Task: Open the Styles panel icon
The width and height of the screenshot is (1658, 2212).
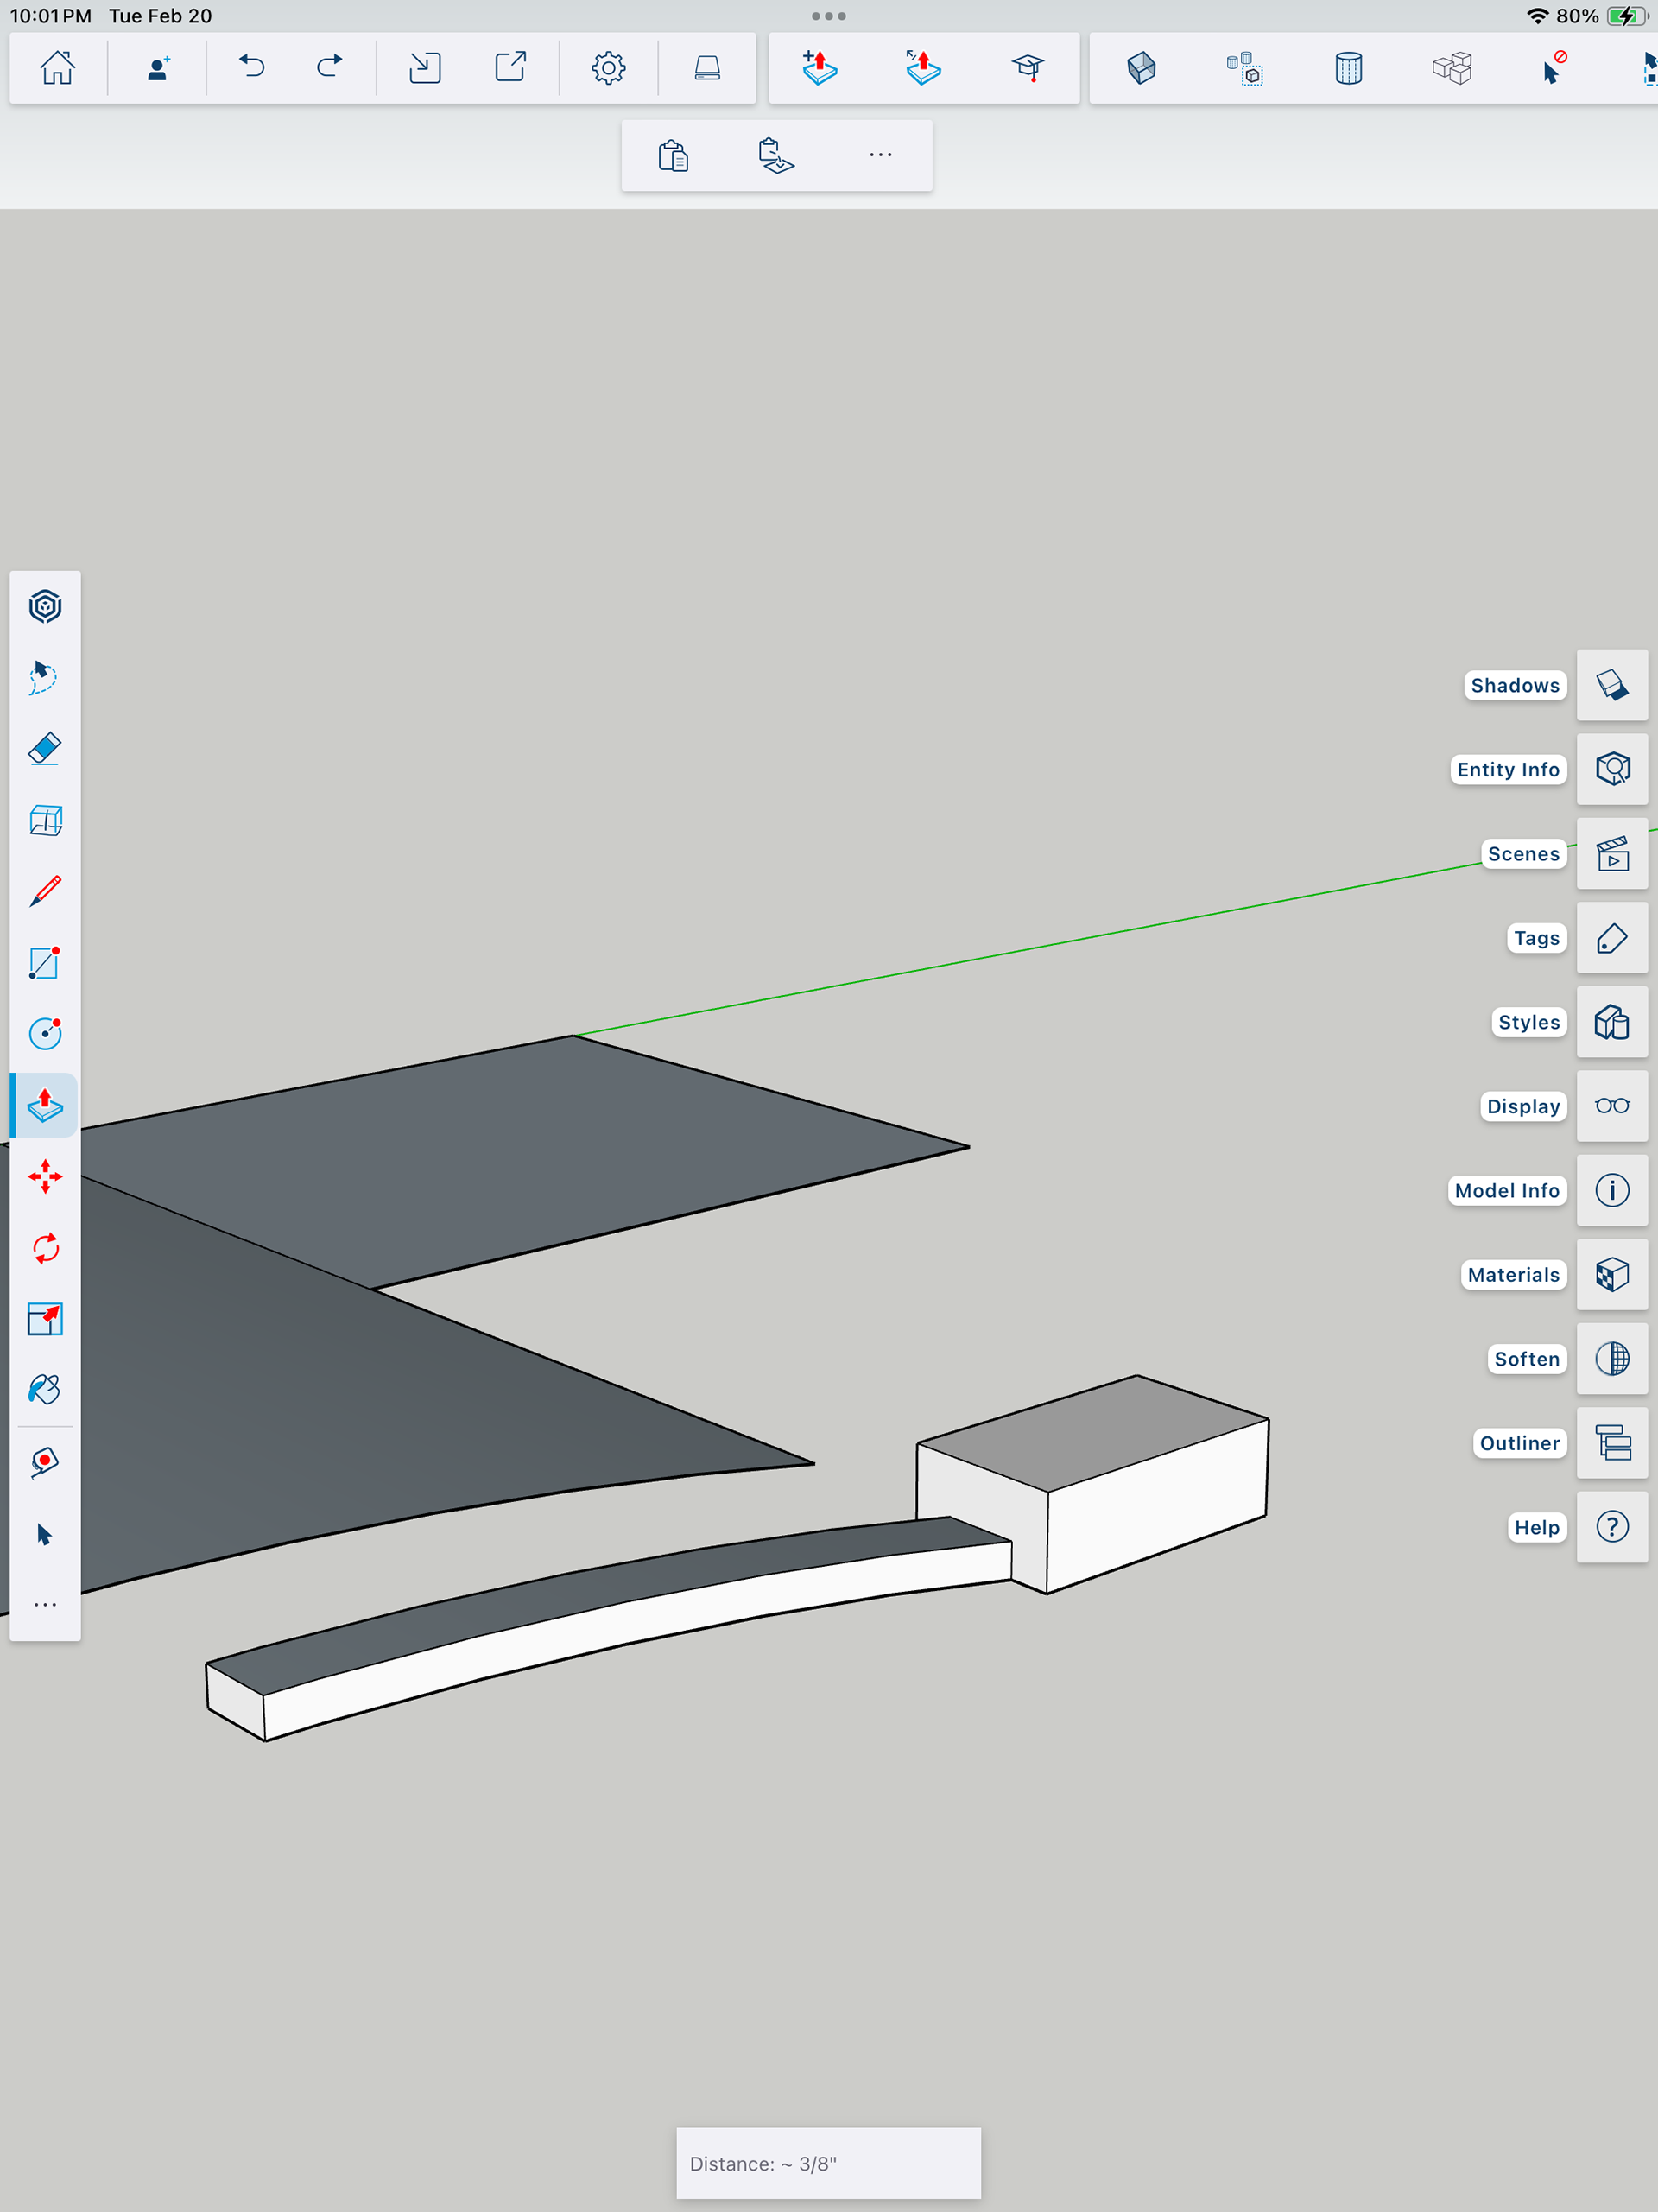Action: pyautogui.click(x=1612, y=1022)
